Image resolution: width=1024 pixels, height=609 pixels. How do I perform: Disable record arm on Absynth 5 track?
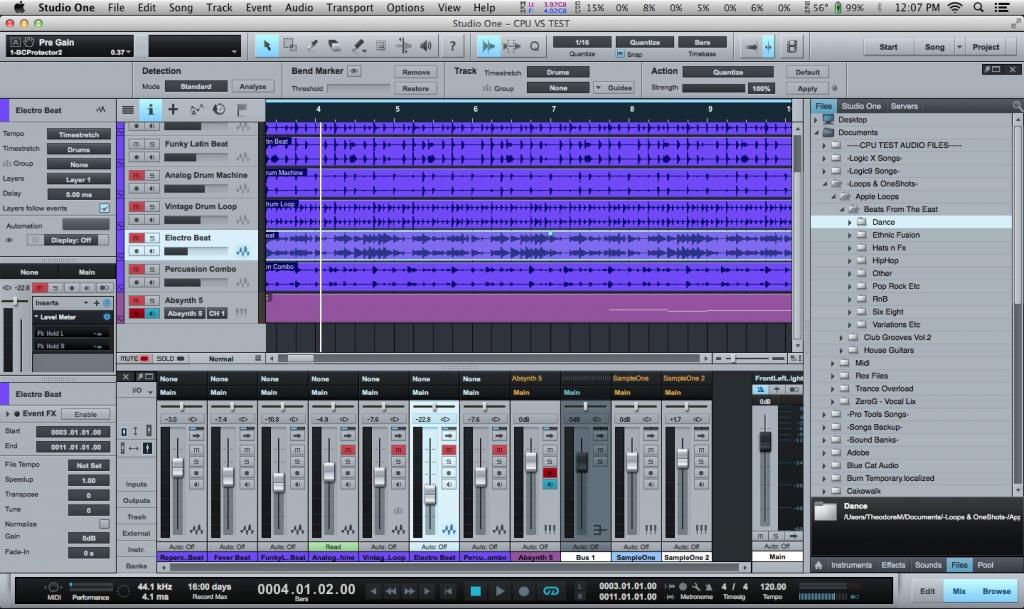pos(136,313)
